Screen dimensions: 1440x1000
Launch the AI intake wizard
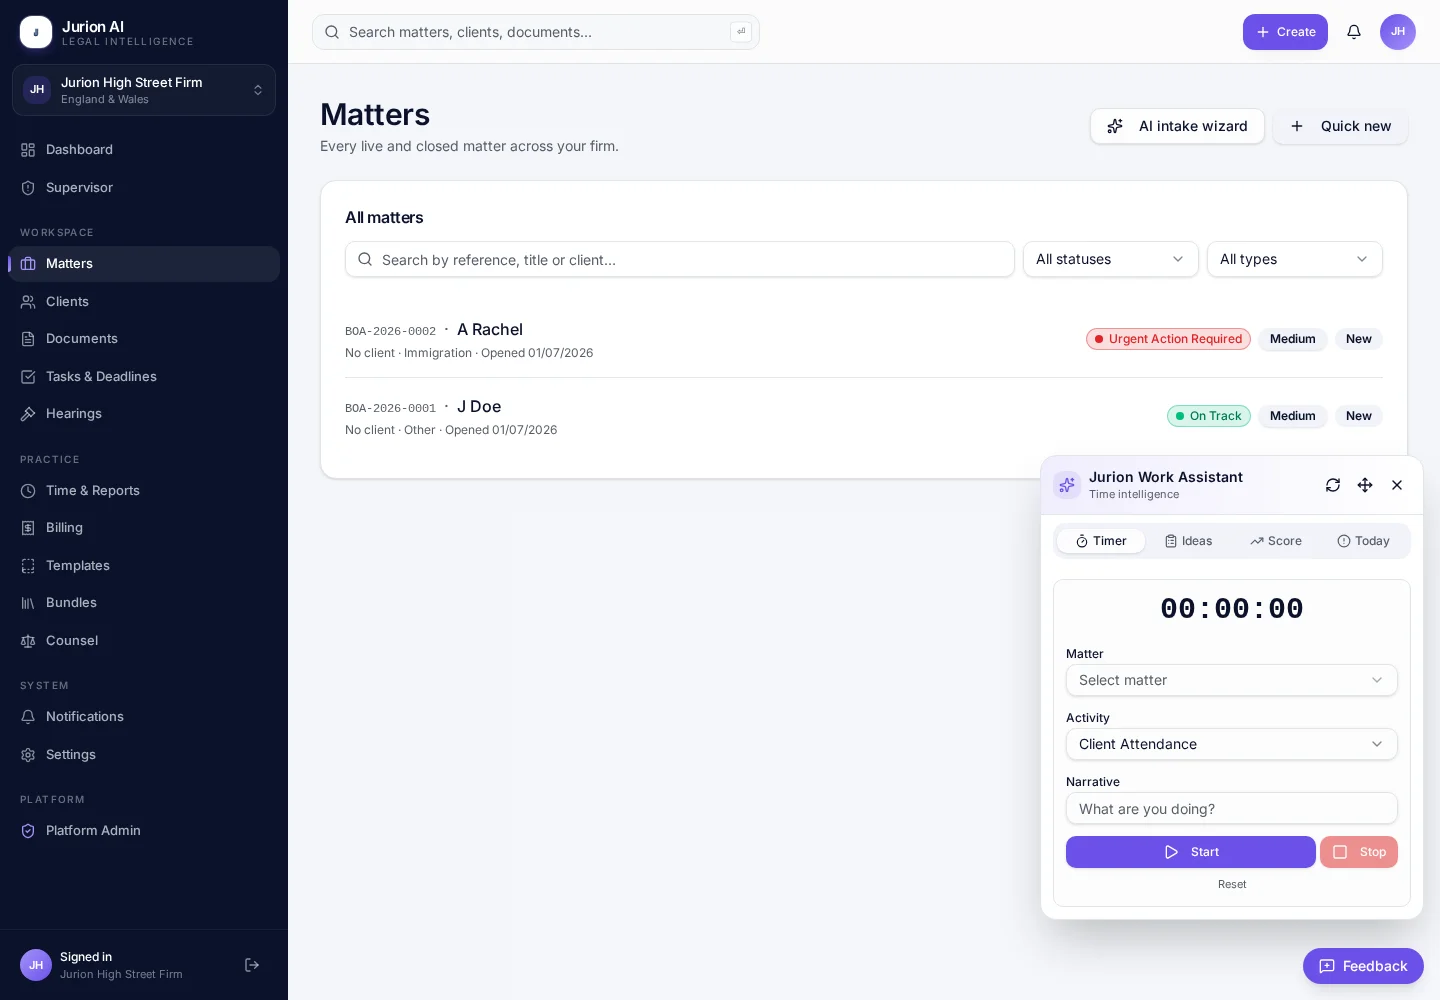1177,126
